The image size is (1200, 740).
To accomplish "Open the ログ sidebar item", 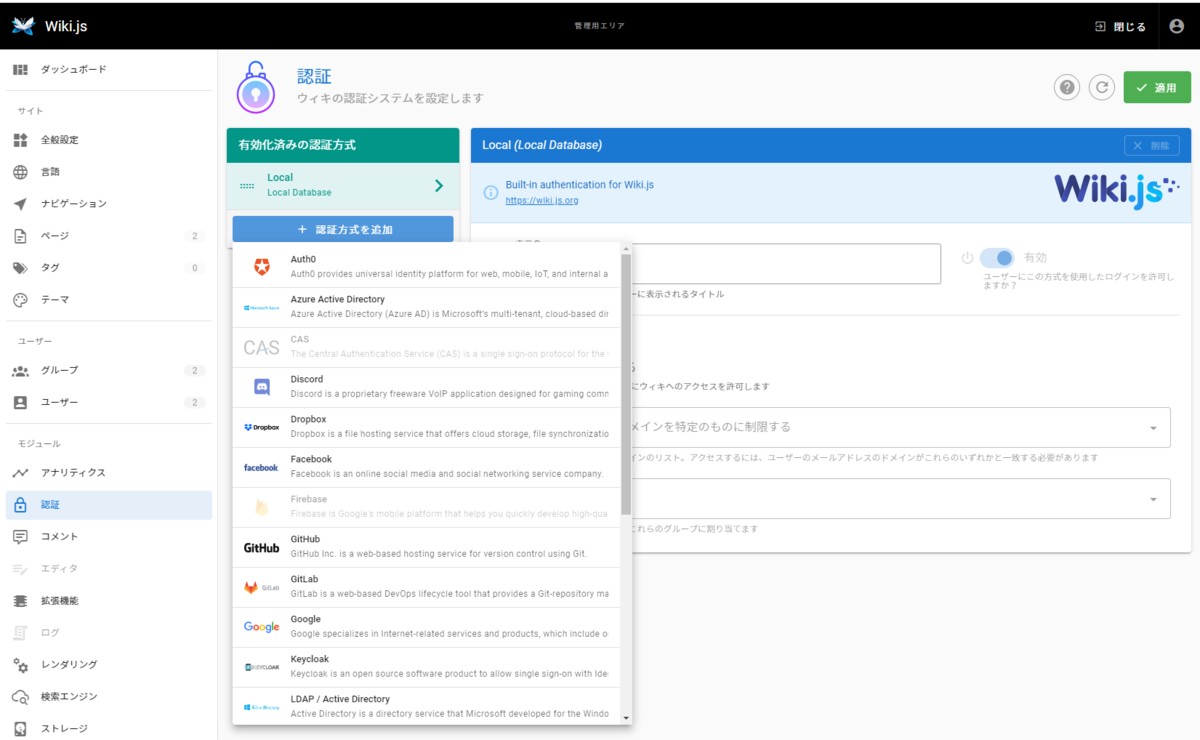I will (109, 633).
